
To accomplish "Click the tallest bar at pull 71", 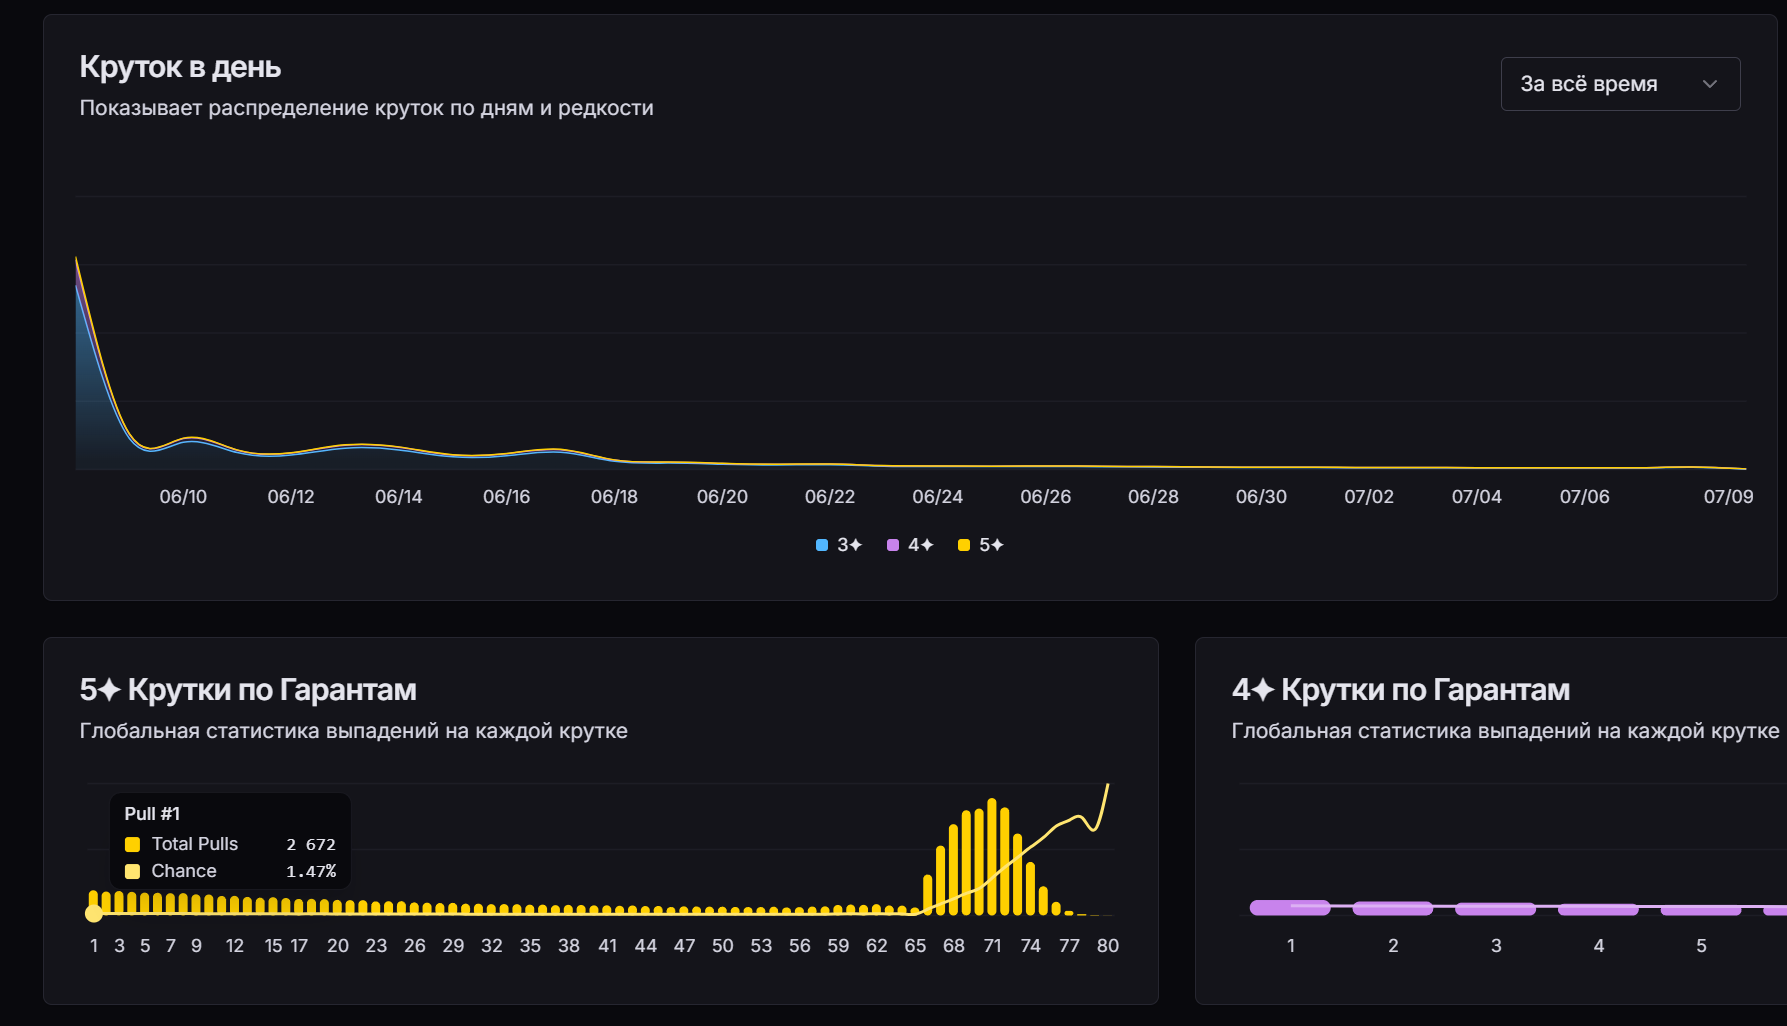I will pos(992,857).
